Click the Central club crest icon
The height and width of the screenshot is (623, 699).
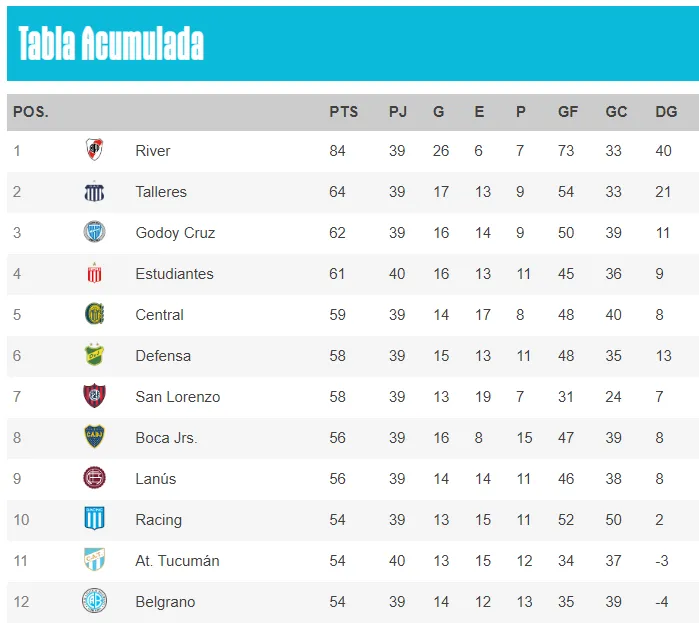click(94, 314)
